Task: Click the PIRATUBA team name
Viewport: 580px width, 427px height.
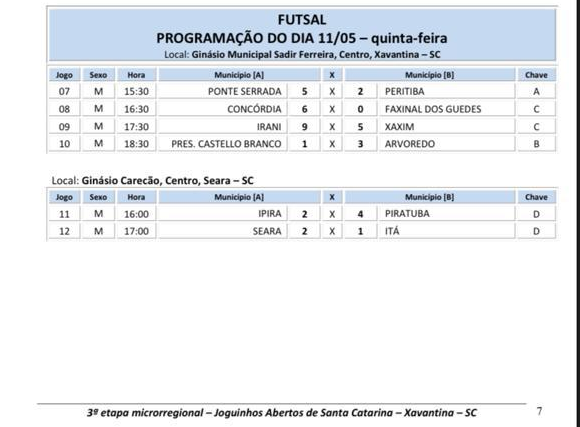Action: (407, 214)
